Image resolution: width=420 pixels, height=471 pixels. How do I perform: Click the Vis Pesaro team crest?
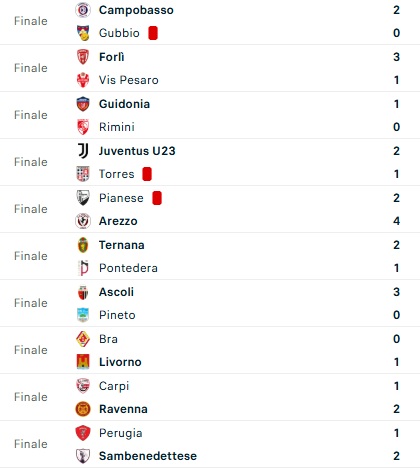click(x=83, y=80)
